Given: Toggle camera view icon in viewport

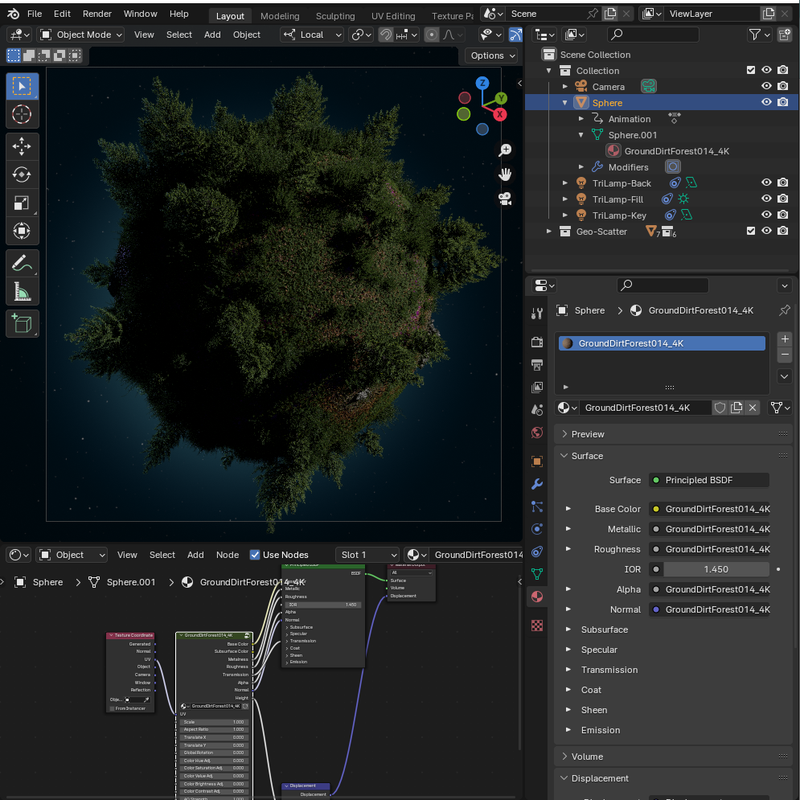Looking at the screenshot, I should coord(505,198).
